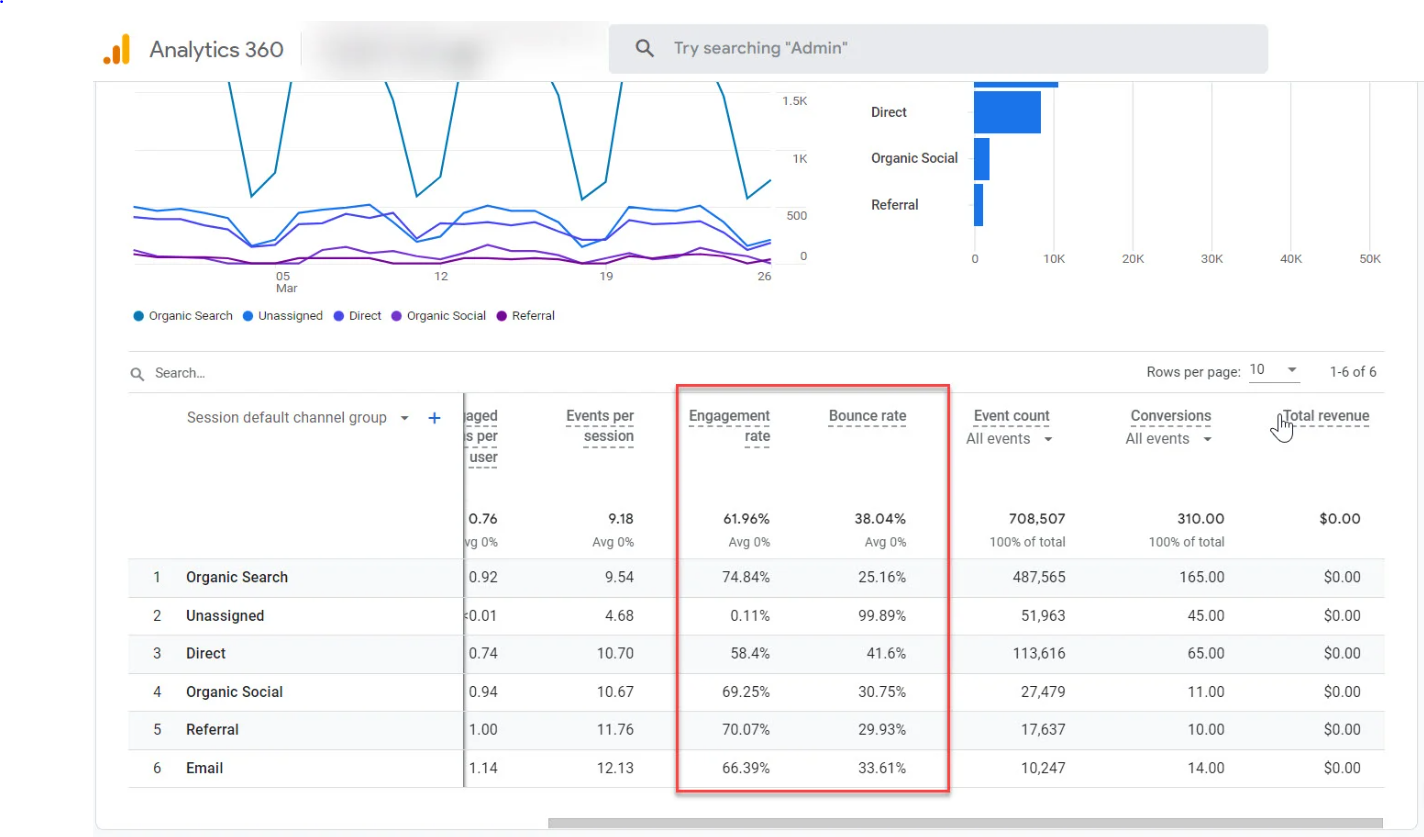Select the Organic Search table row
The width and height of the screenshot is (1424, 837).
237,577
